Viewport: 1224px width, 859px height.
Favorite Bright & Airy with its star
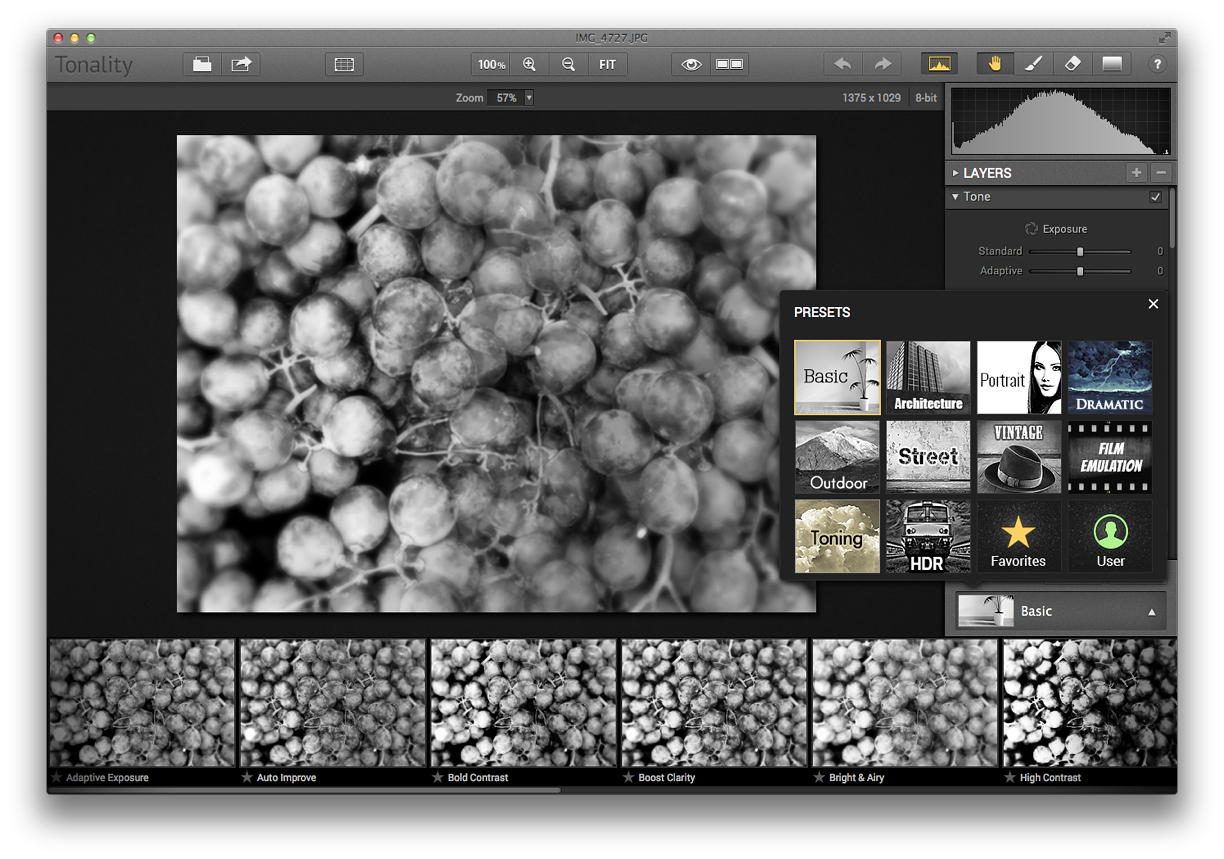(x=820, y=777)
